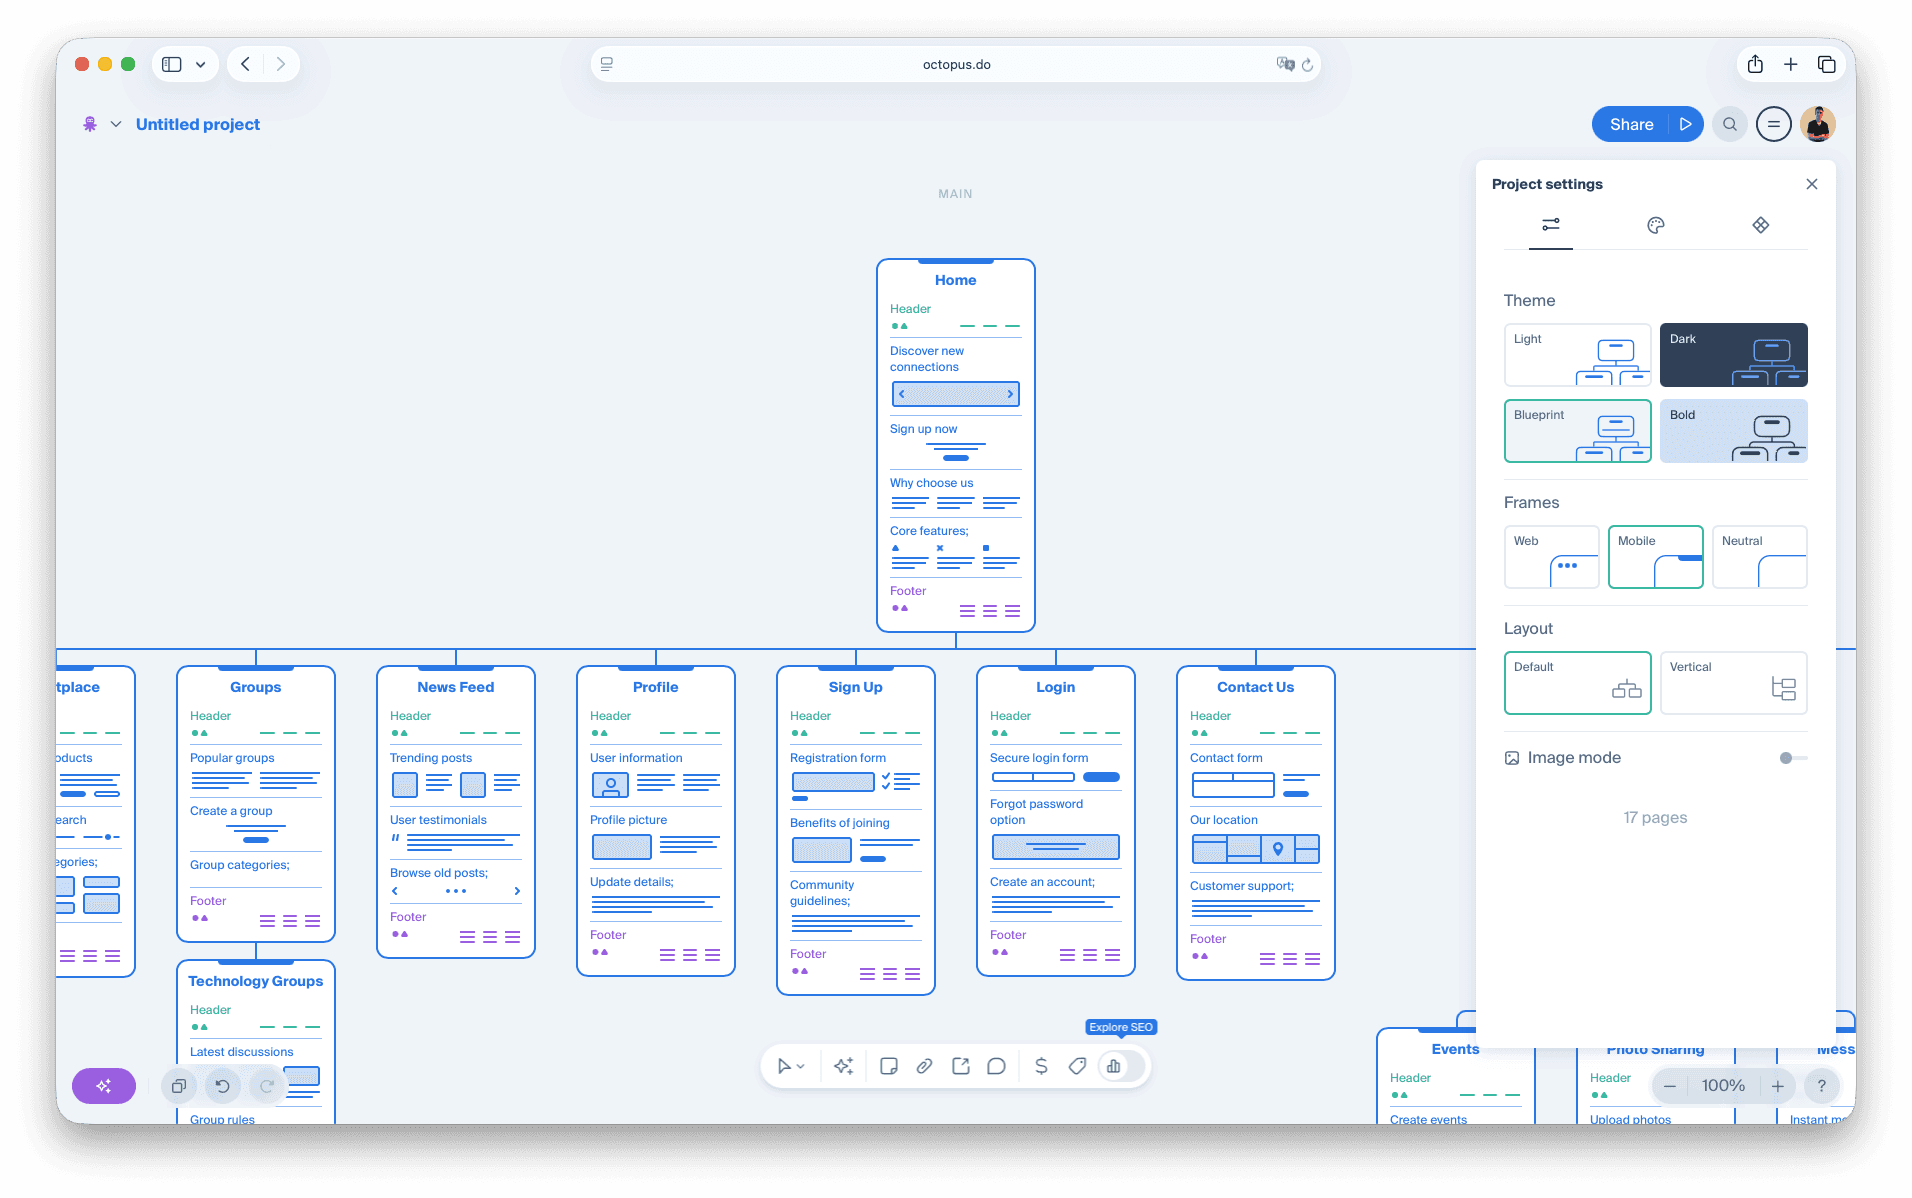The width and height of the screenshot is (1912, 1198).
Task: Select the pointer cursor tool
Action: pos(784,1066)
